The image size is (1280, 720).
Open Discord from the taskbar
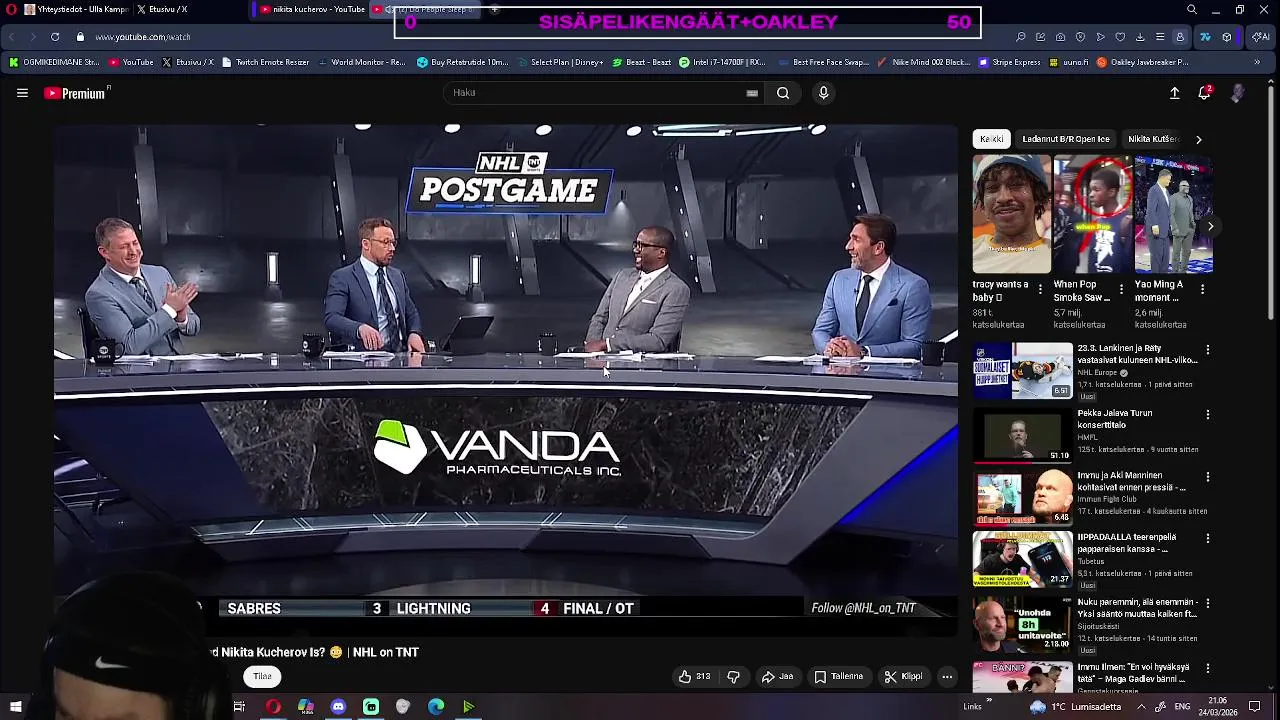tap(338, 707)
